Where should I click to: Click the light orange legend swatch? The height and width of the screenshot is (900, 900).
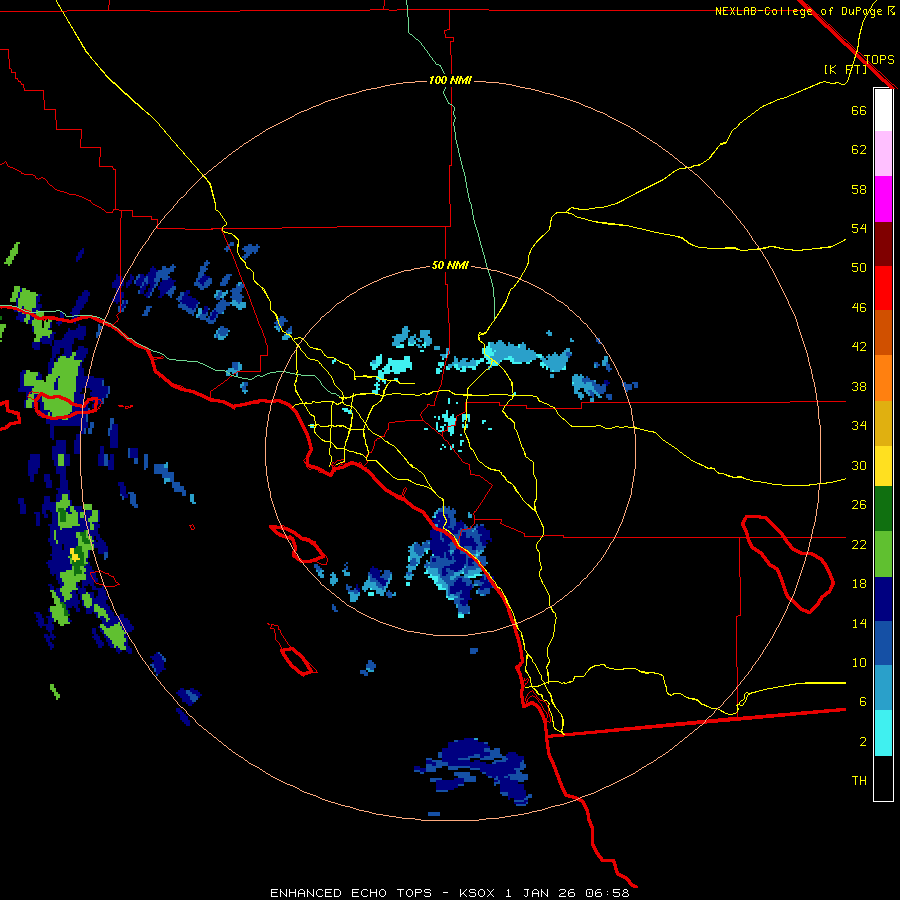click(x=883, y=378)
